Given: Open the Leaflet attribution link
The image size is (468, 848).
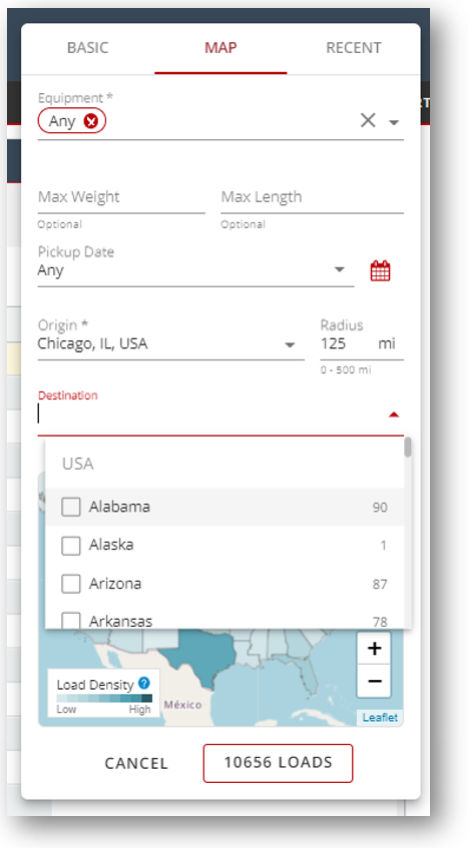Looking at the screenshot, I should 380,718.
